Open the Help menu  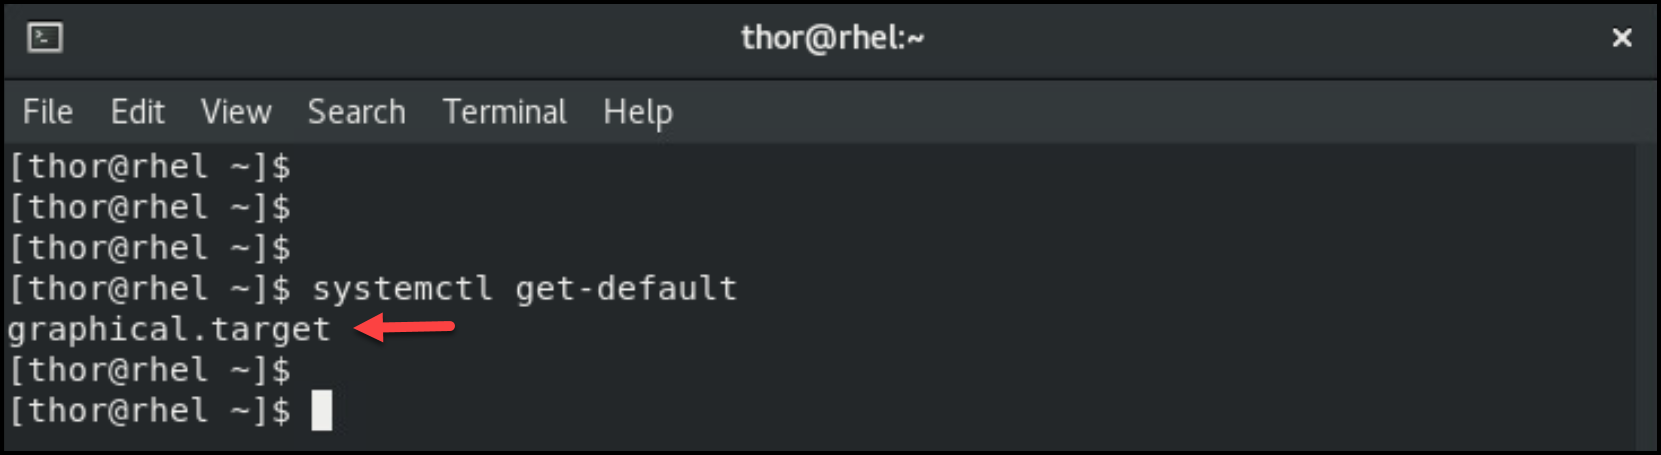tap(637, 112)
